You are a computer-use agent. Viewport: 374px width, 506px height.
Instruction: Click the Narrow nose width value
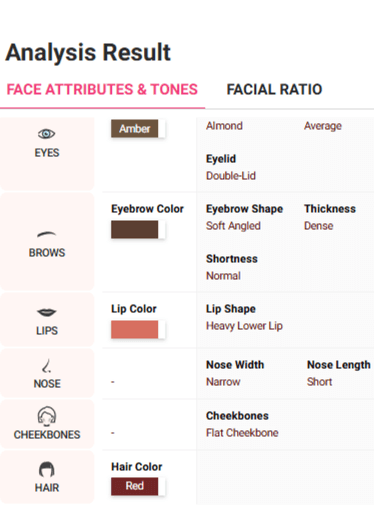(x=223, y=382)
